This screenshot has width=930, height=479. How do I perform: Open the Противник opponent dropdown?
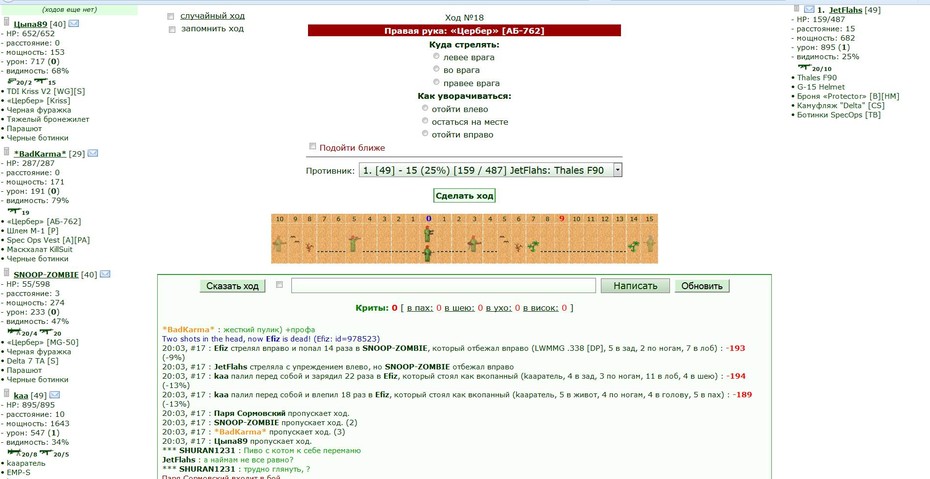(x=490, y=170)
